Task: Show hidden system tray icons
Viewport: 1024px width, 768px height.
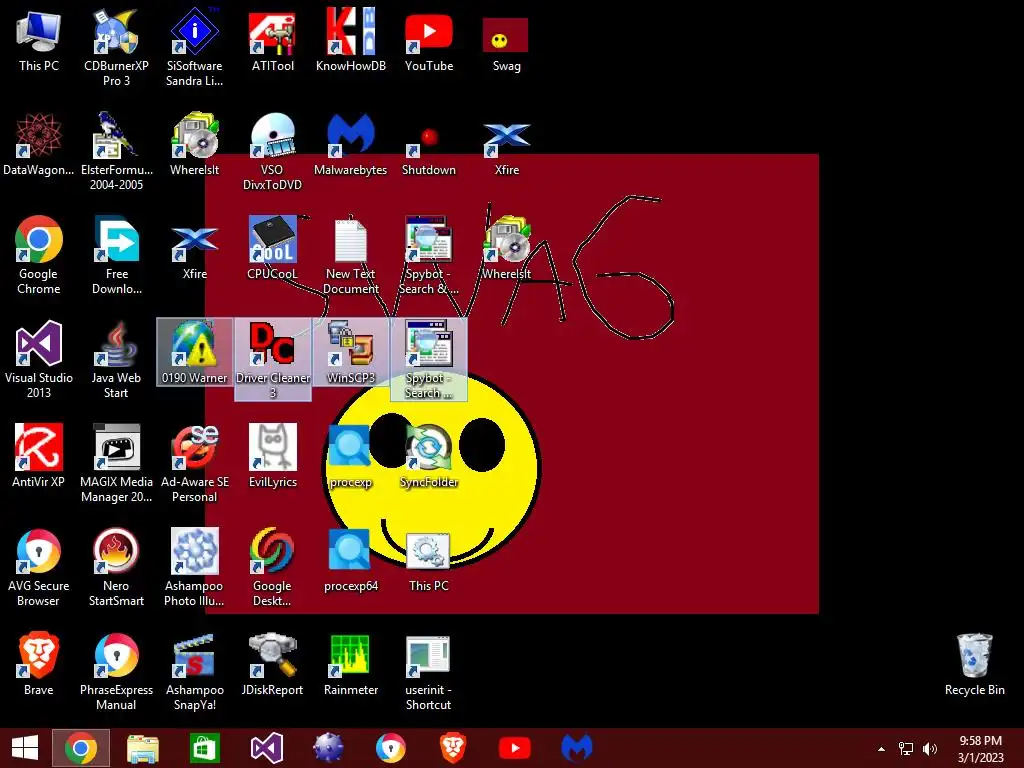Action: tap(882, 749)
